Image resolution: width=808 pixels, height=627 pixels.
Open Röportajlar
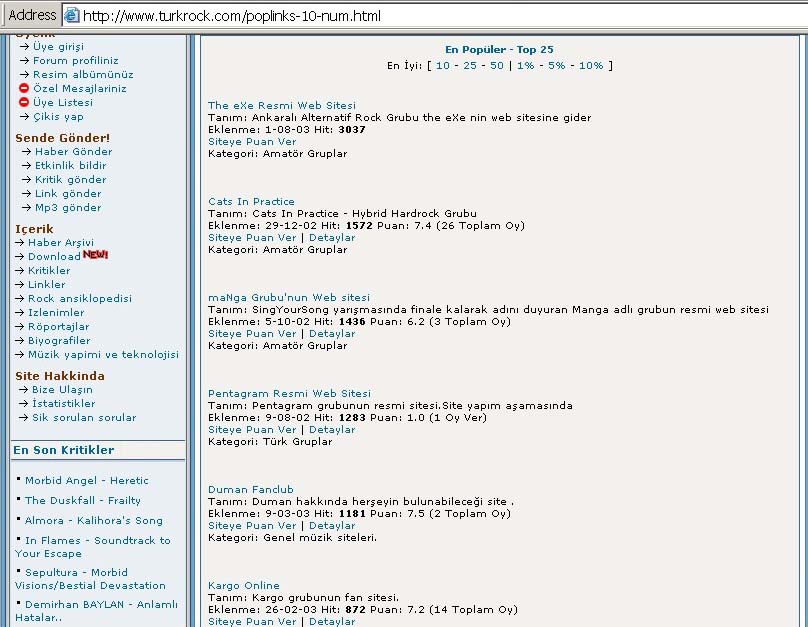(59, 326)
